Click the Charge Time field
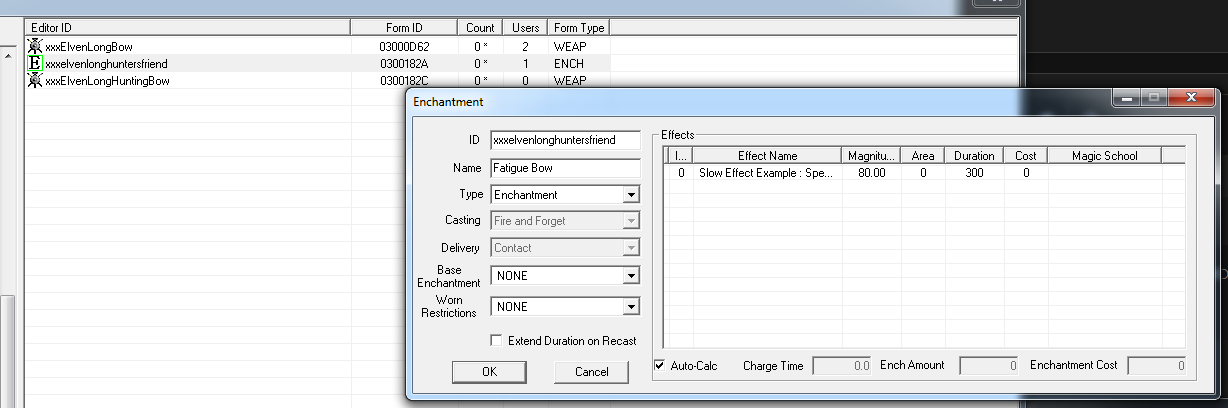 point(843,366)
